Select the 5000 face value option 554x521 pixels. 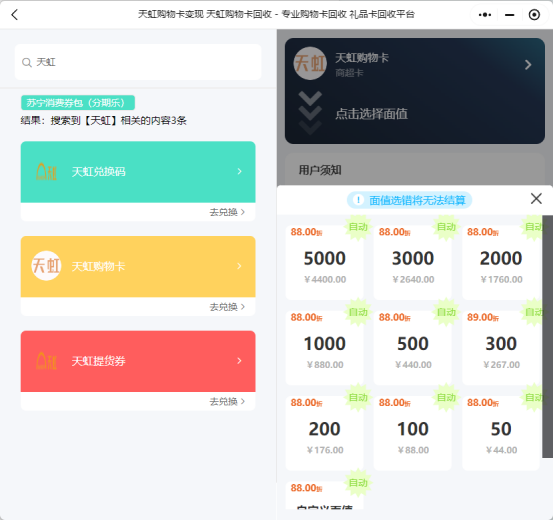pyautogui.click(x=324, y=262)
